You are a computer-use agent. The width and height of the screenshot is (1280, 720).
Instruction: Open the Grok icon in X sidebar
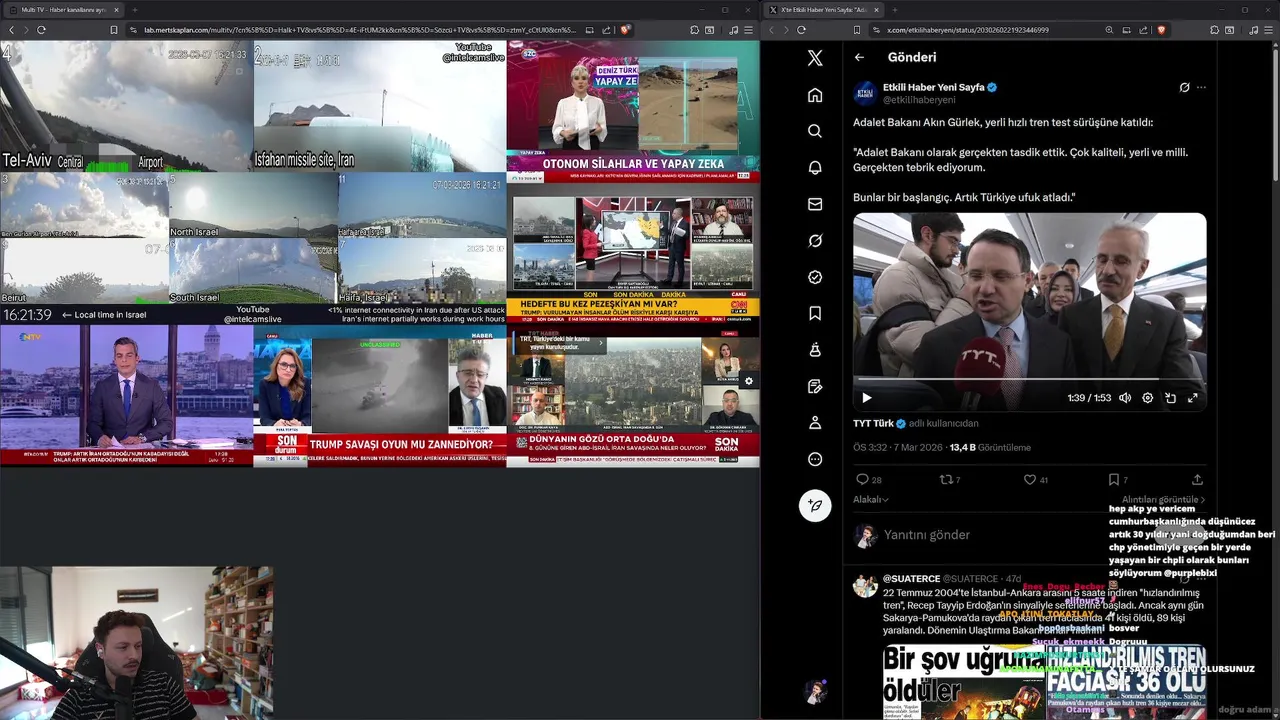815,241
